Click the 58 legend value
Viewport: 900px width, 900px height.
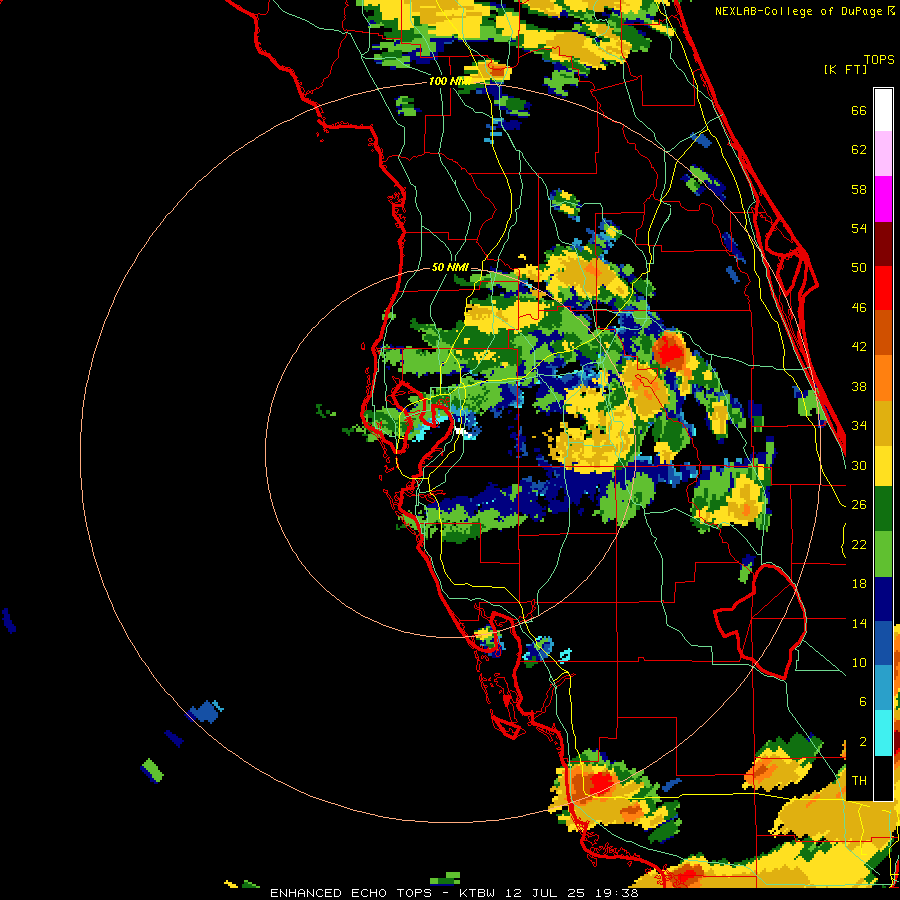[x=859, y=189]
